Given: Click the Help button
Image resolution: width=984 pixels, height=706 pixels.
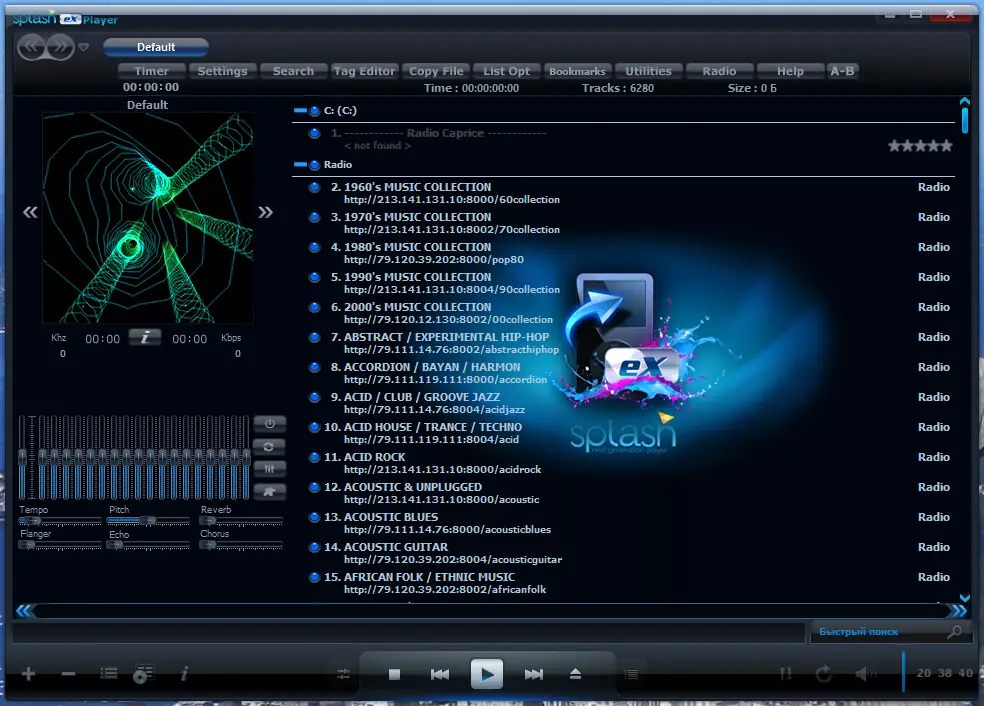Looking at the screenshot, I should point(790,71).
